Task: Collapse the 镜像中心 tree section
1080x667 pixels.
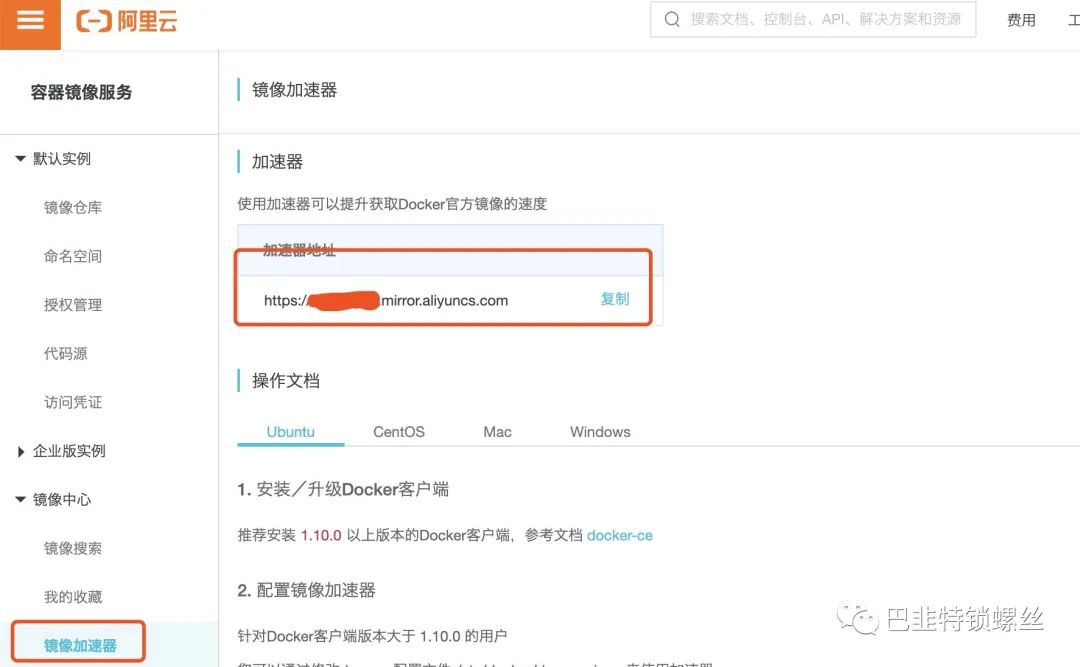Action: pos(20,500)
